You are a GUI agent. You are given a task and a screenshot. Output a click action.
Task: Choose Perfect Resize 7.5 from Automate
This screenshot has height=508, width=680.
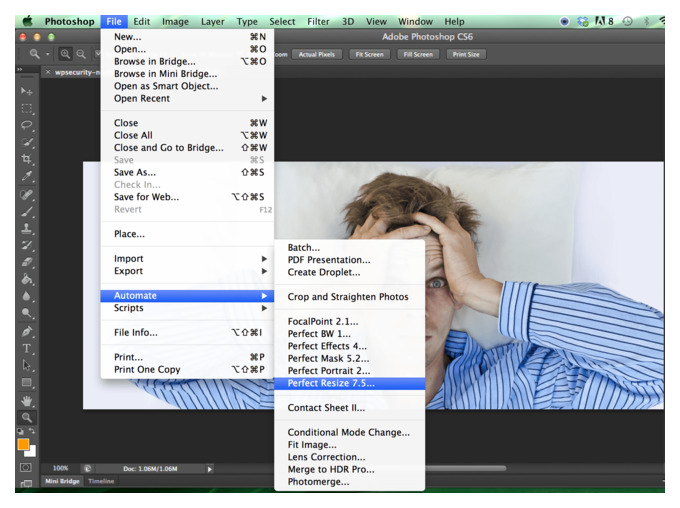[x=350, y=383]
